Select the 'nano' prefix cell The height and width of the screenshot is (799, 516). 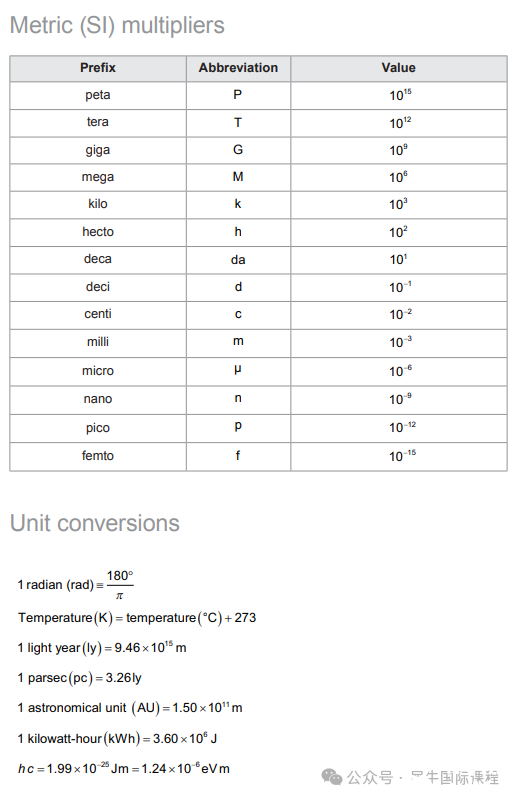click(98, 399)
